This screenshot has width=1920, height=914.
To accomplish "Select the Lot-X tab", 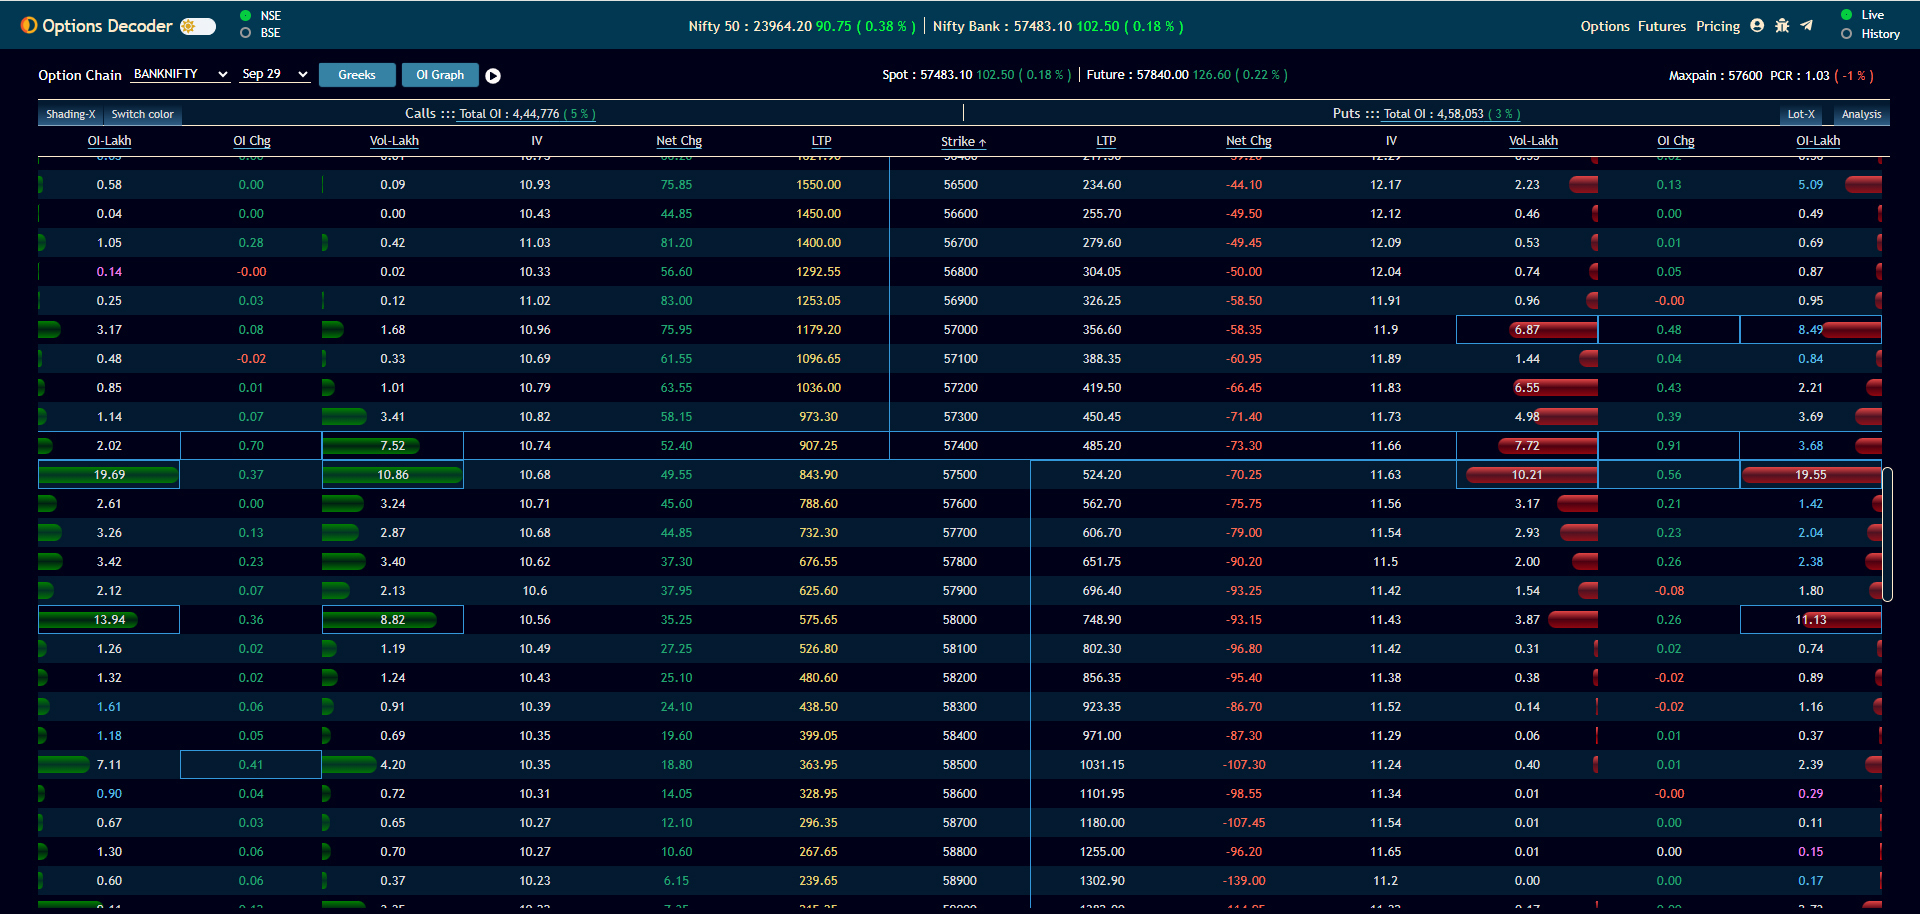I will pyautogui.click(x=1801, y=114).
